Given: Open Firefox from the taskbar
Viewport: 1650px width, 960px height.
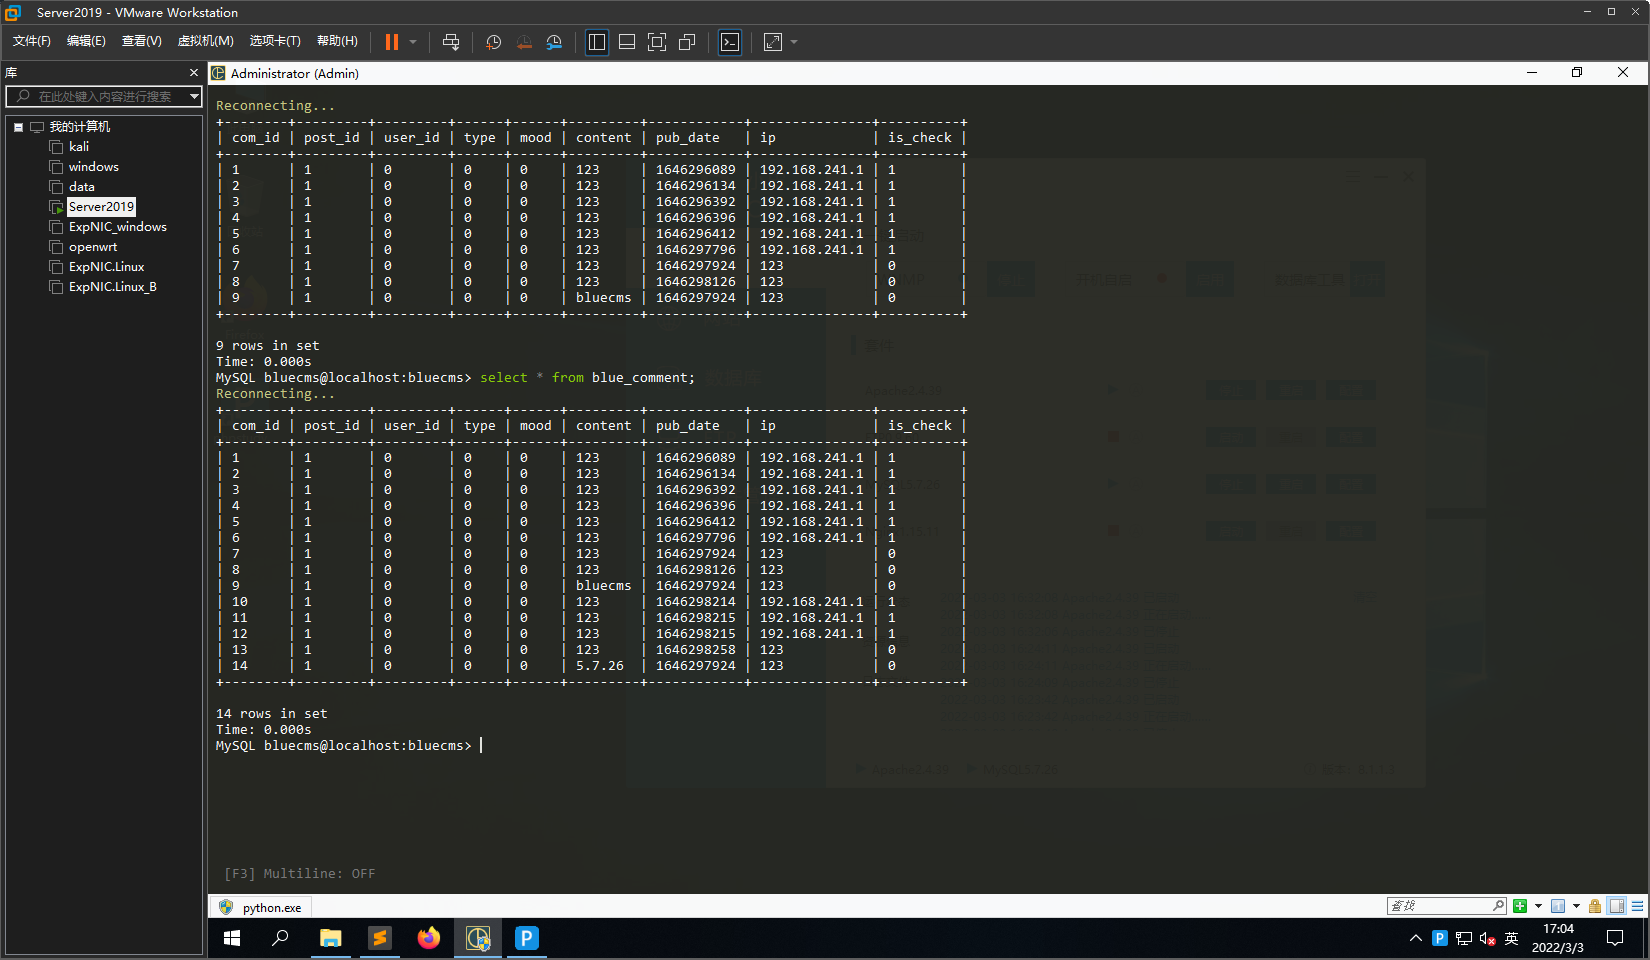Looking at the screenshot, I should click(x=429, y=938).
